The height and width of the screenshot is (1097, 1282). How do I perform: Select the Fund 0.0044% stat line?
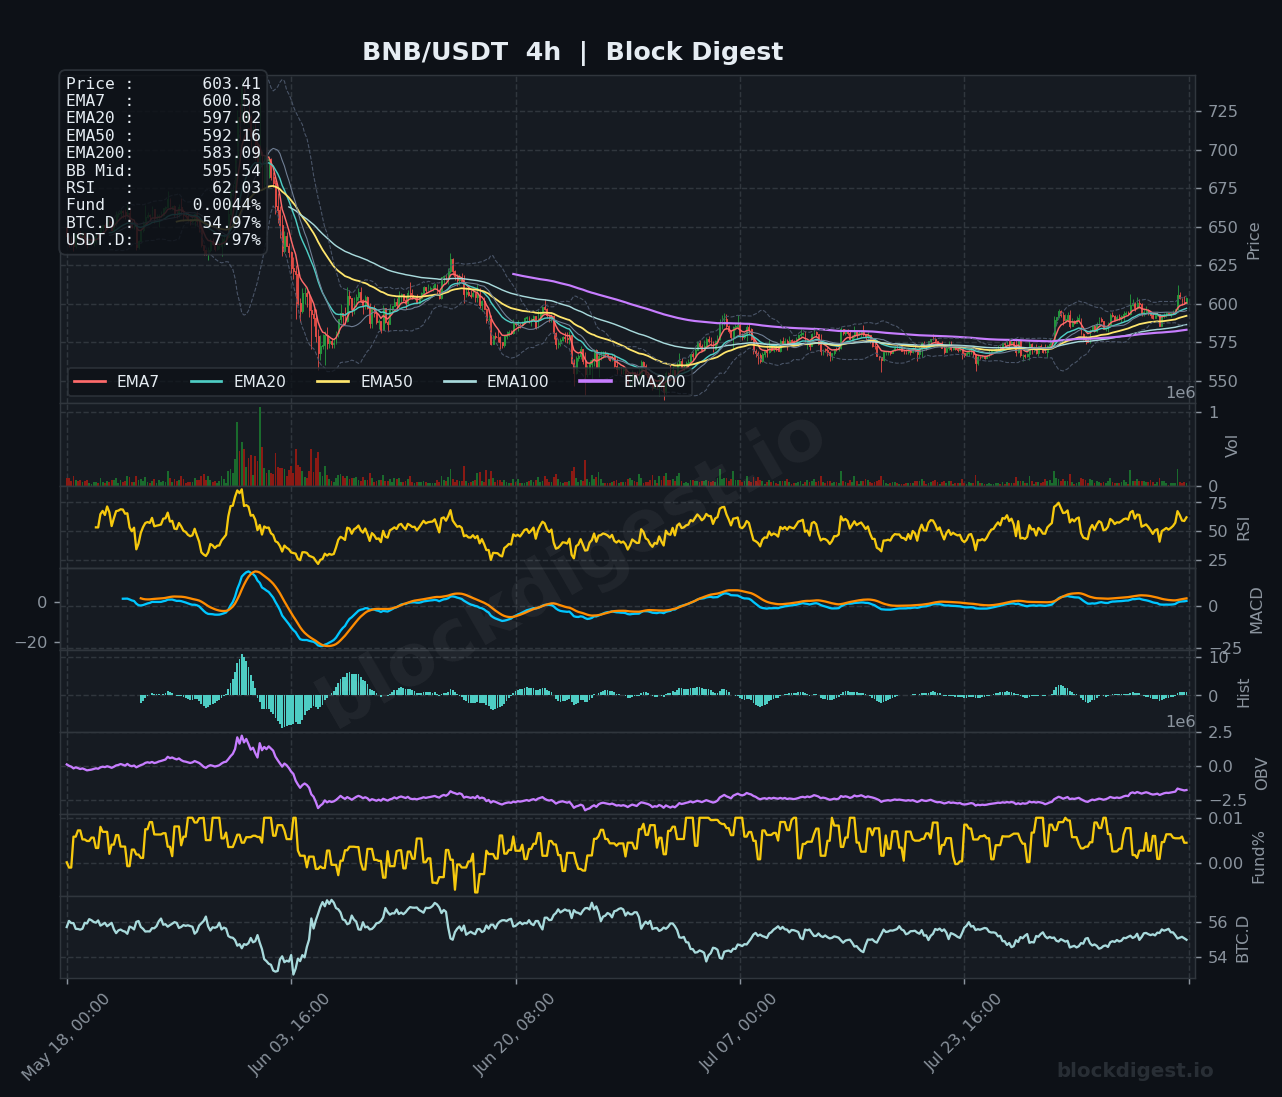click(163, 205)
